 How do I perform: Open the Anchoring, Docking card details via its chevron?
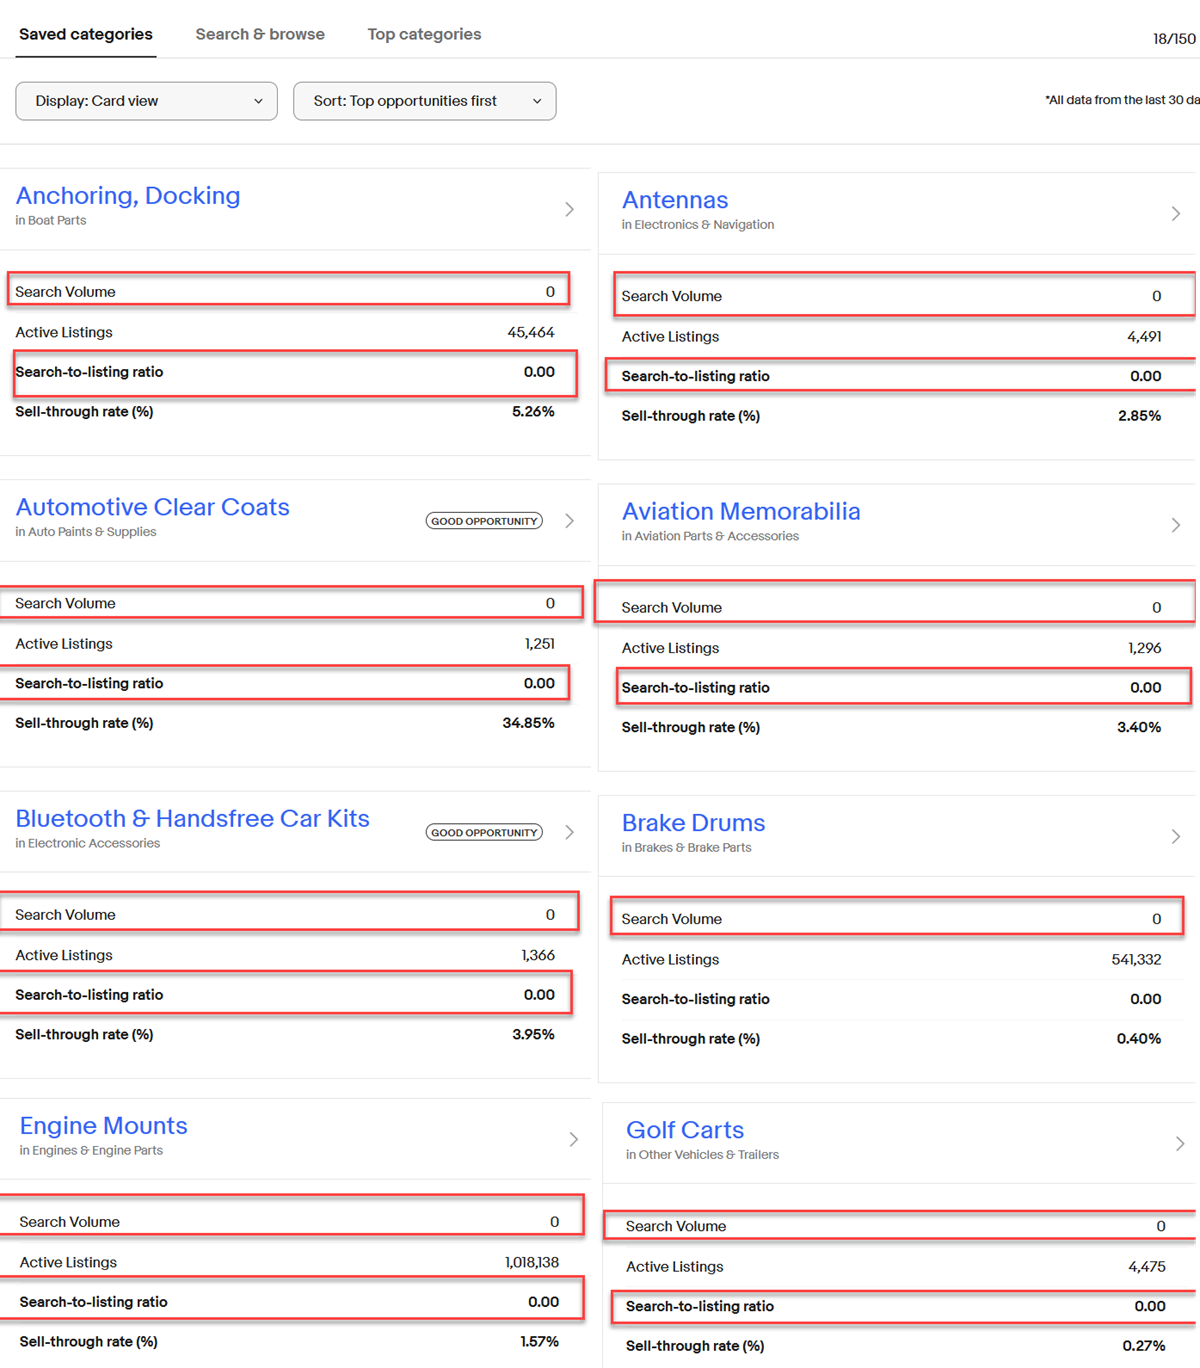(x=569, y=209)
